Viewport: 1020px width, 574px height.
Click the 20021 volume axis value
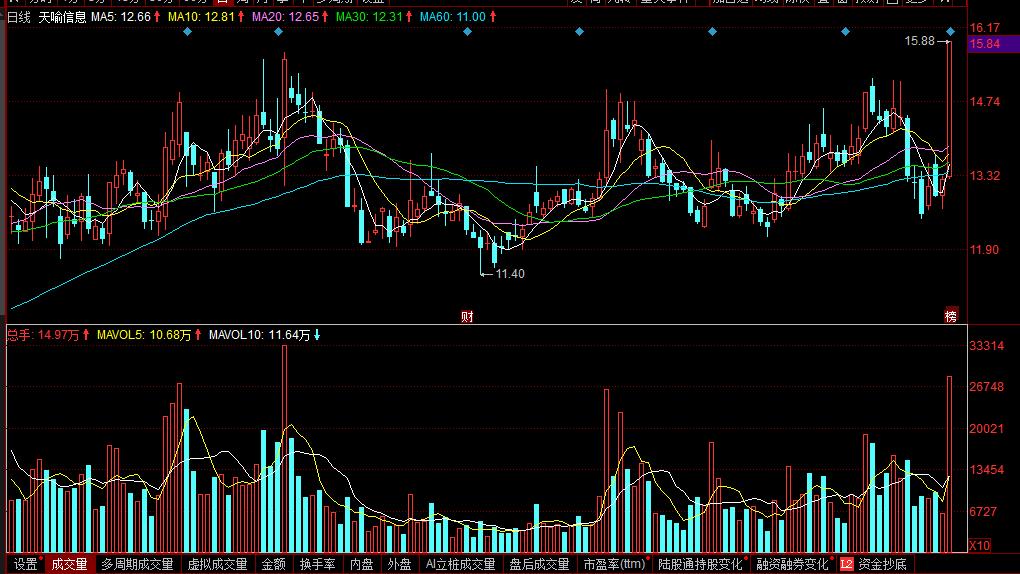tap(986, 428)
